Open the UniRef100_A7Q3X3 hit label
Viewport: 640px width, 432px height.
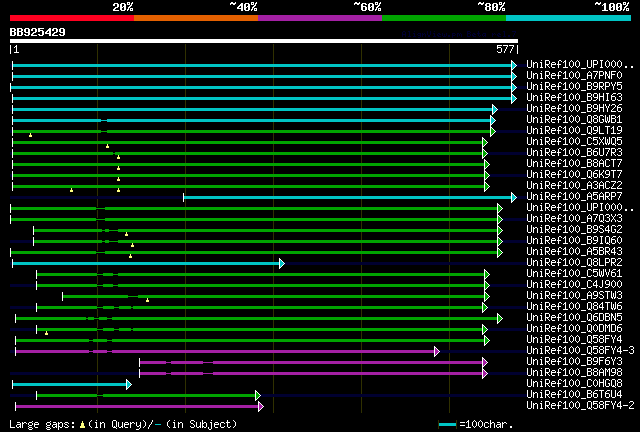574,219
